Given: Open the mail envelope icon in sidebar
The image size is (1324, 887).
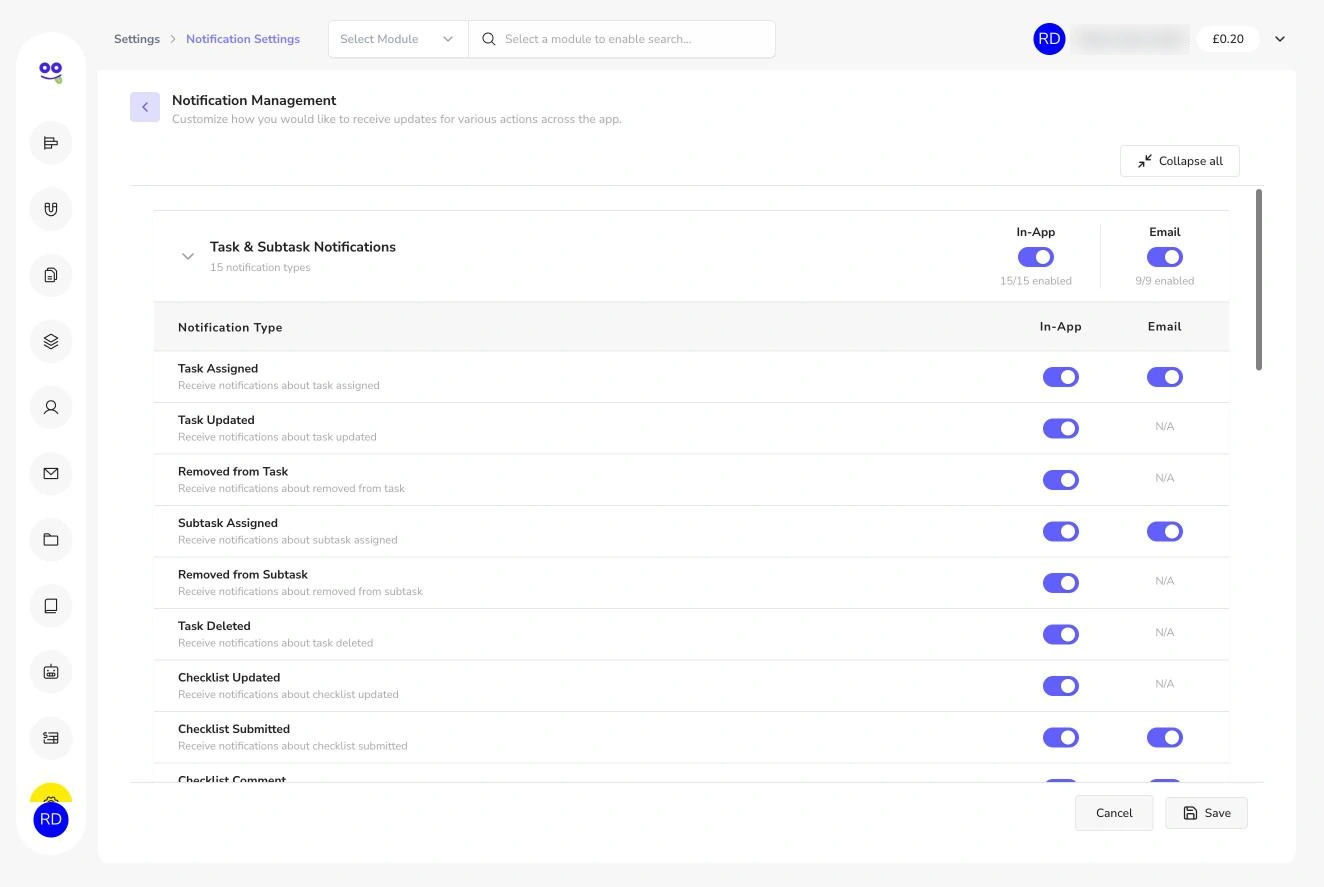Looking at the screenshot, I should click(51, 473).
